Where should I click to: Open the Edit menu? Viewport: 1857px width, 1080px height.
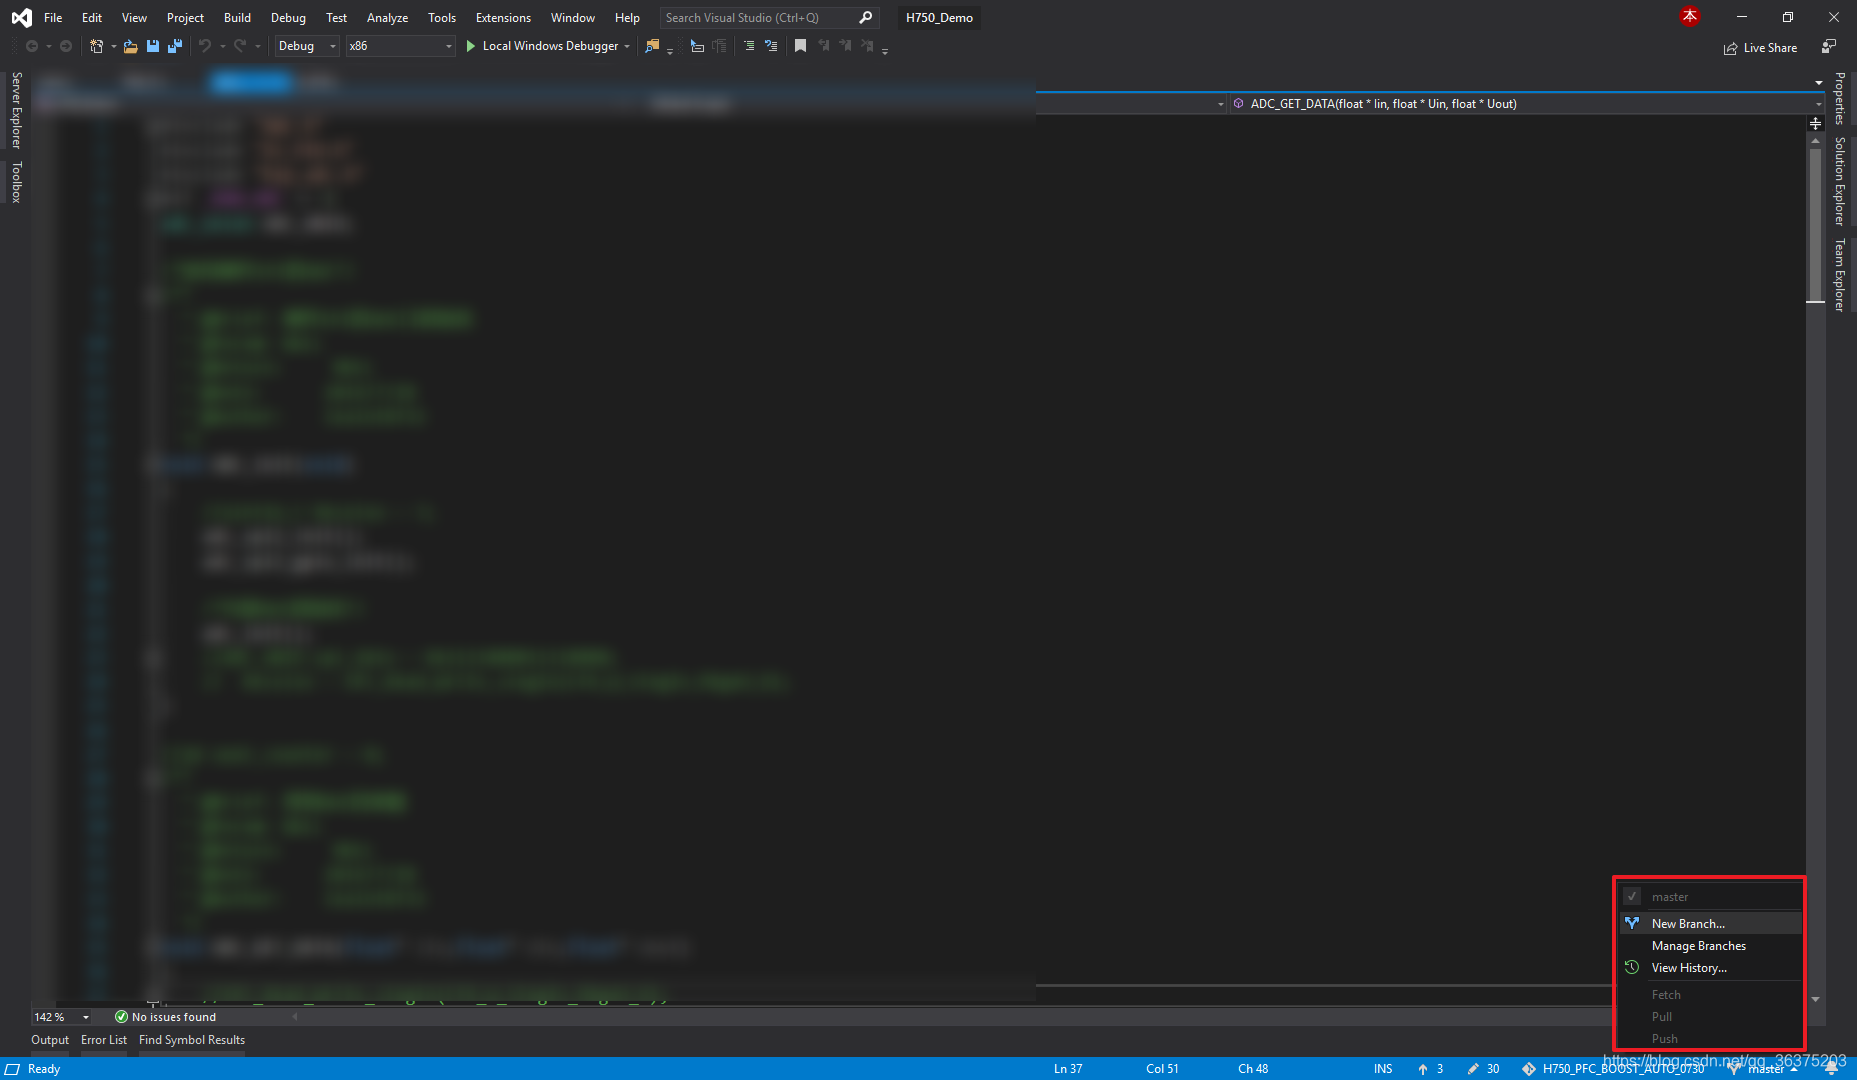click(x=92, y=18)
